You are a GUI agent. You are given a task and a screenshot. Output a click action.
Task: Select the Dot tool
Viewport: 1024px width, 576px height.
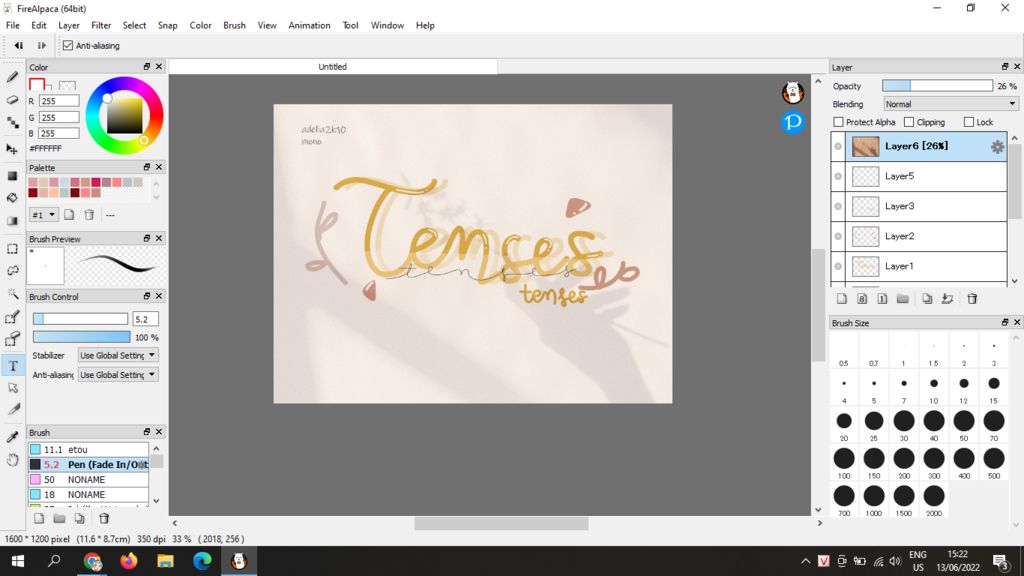click(12, 123)
